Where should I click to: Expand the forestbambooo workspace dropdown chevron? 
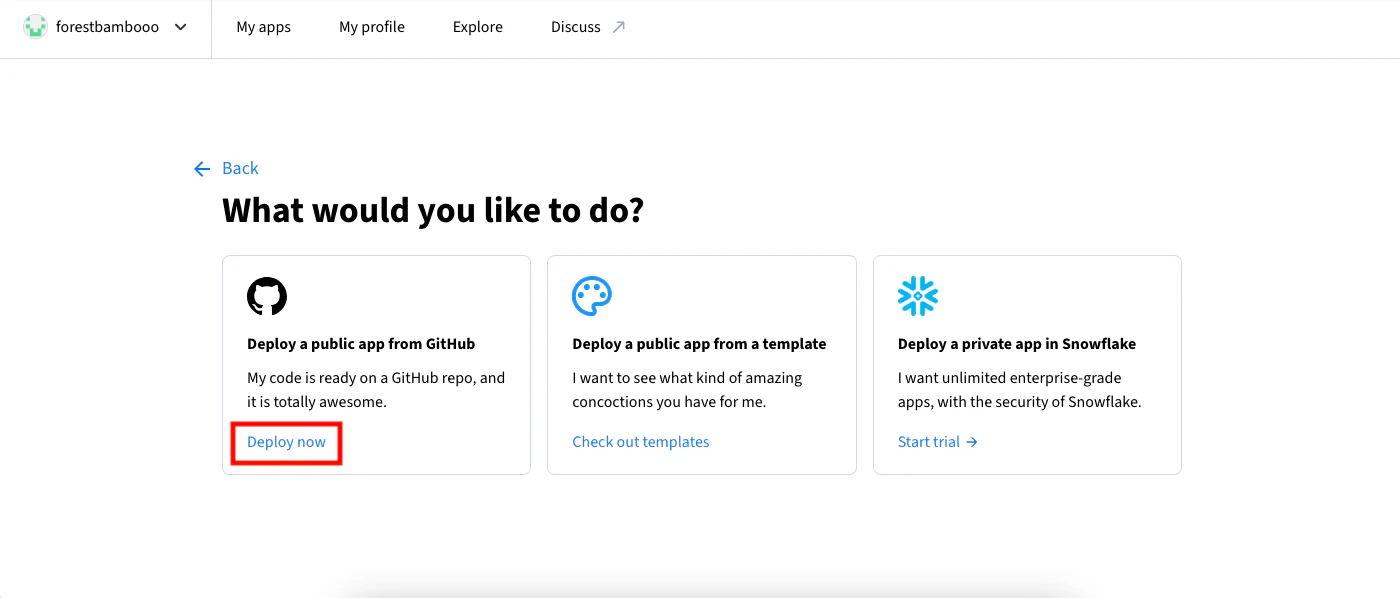181,27
